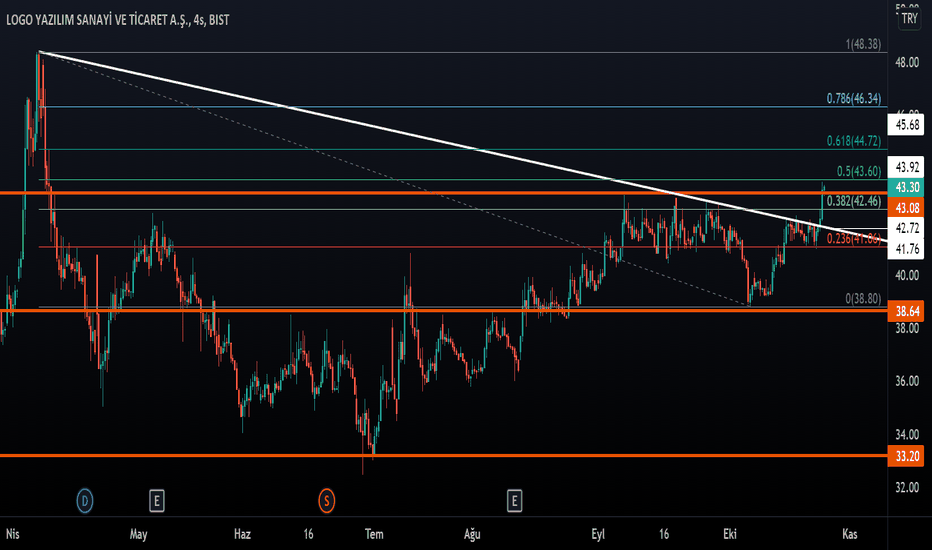Click the earnings 'E' marker near May
The height and width of the screenshot is (550, 932).
point(156,501)
